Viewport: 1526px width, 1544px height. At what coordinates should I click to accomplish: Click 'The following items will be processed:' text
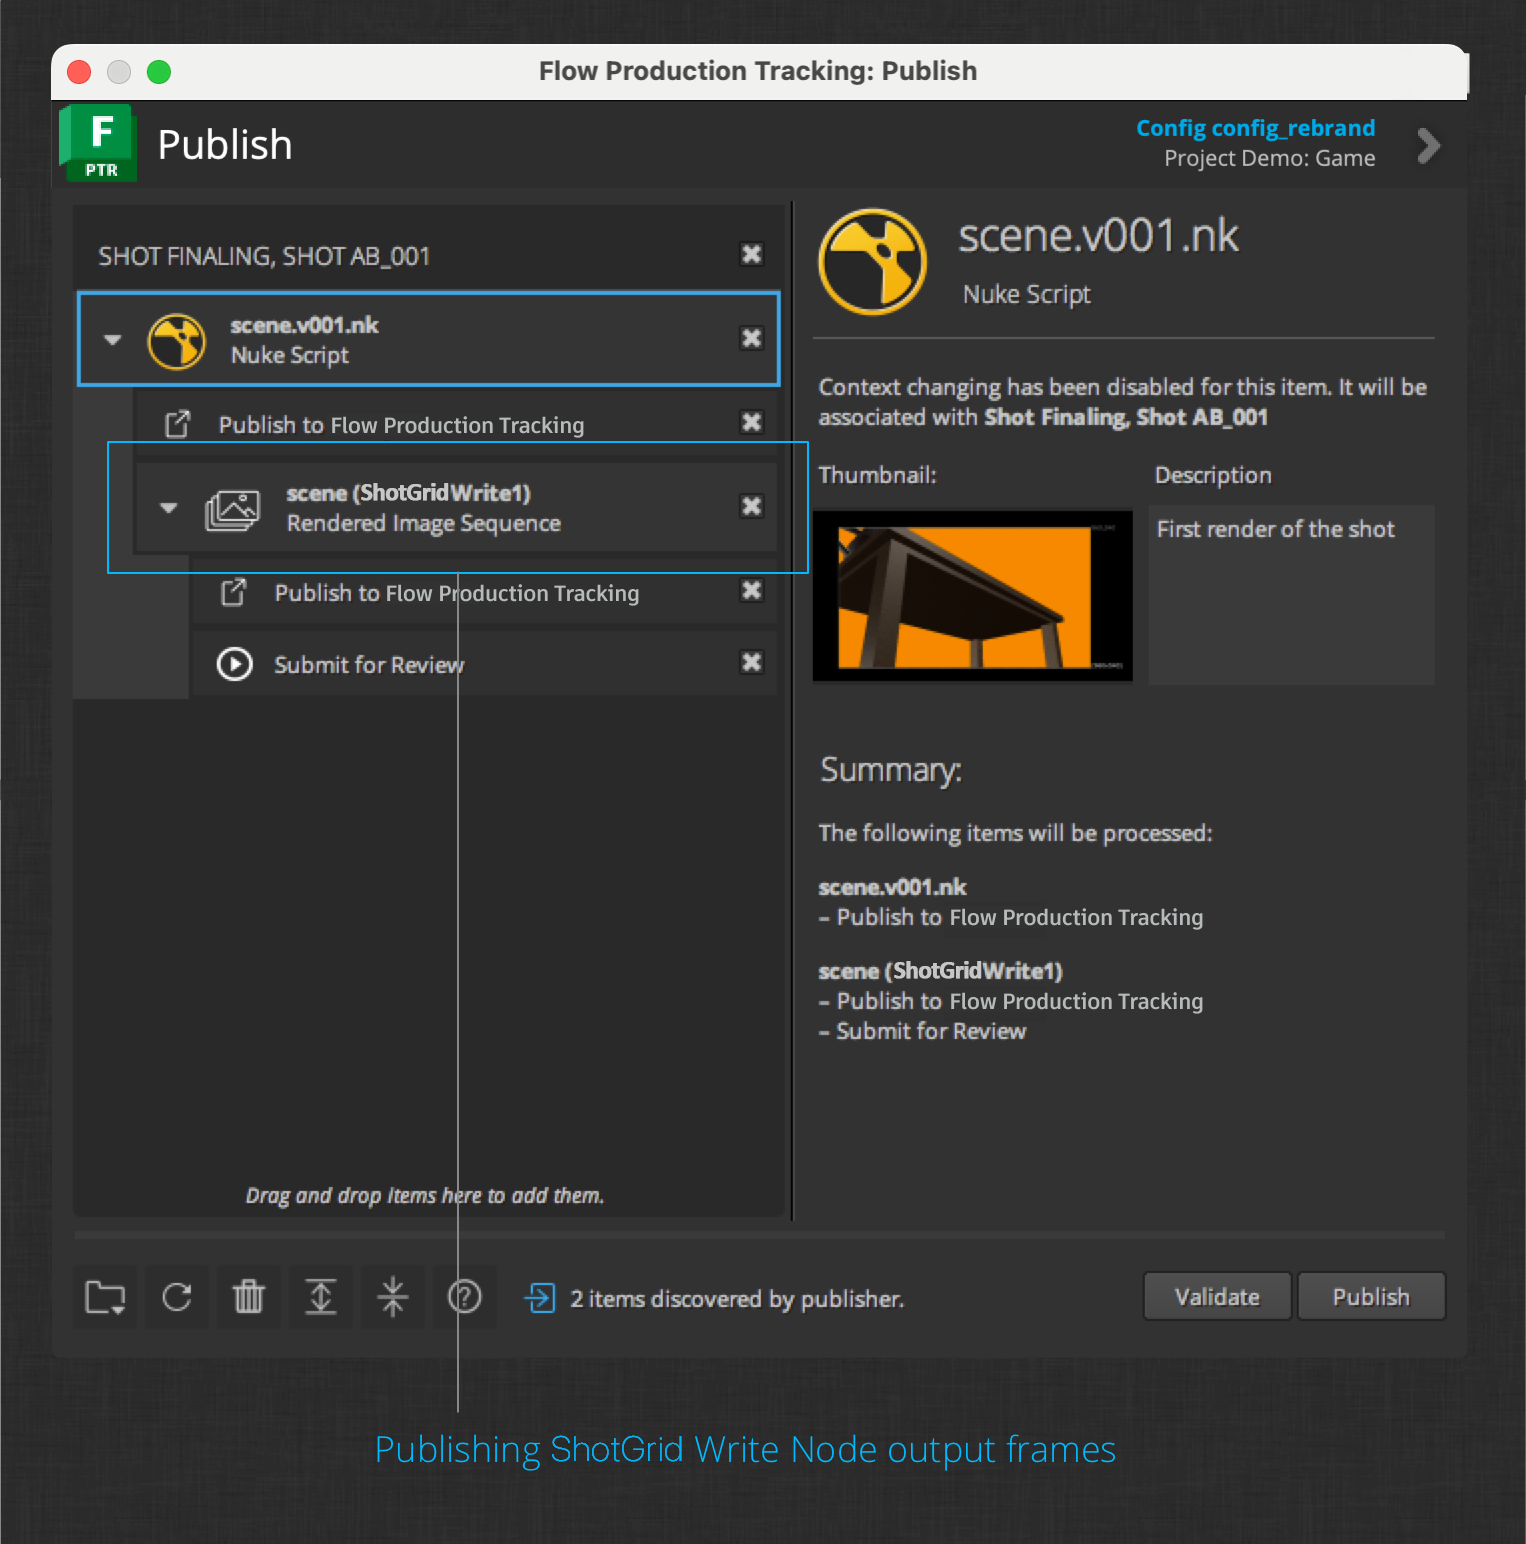coord(1015,833)
